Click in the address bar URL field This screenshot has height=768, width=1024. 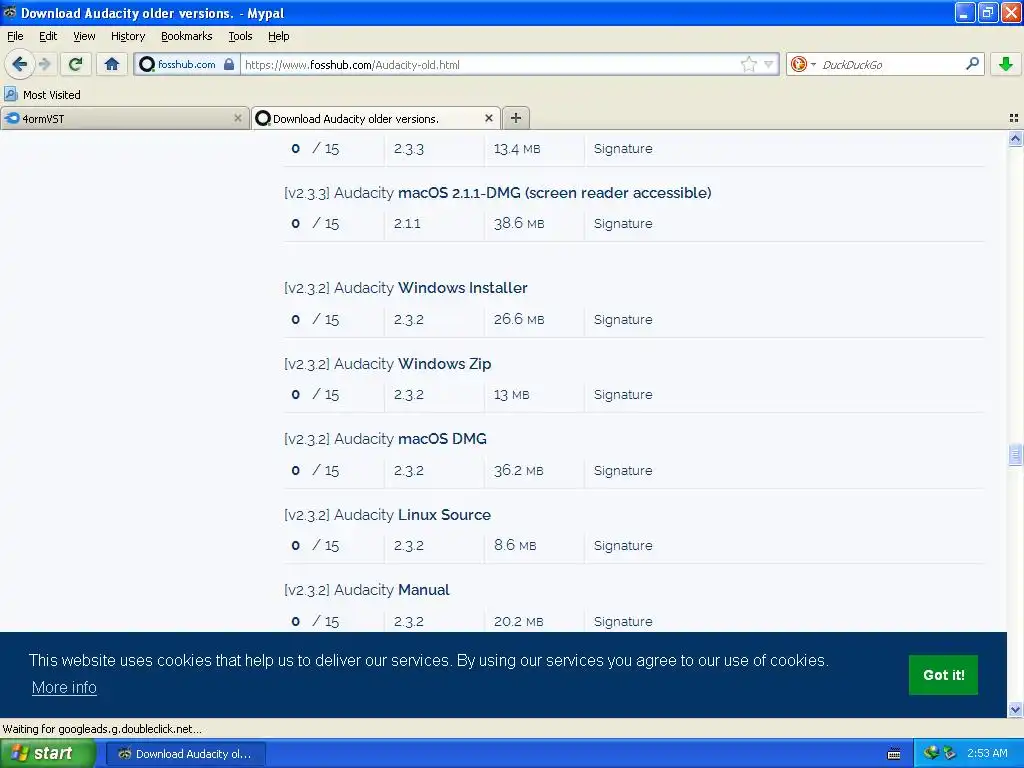coord(490,65)
